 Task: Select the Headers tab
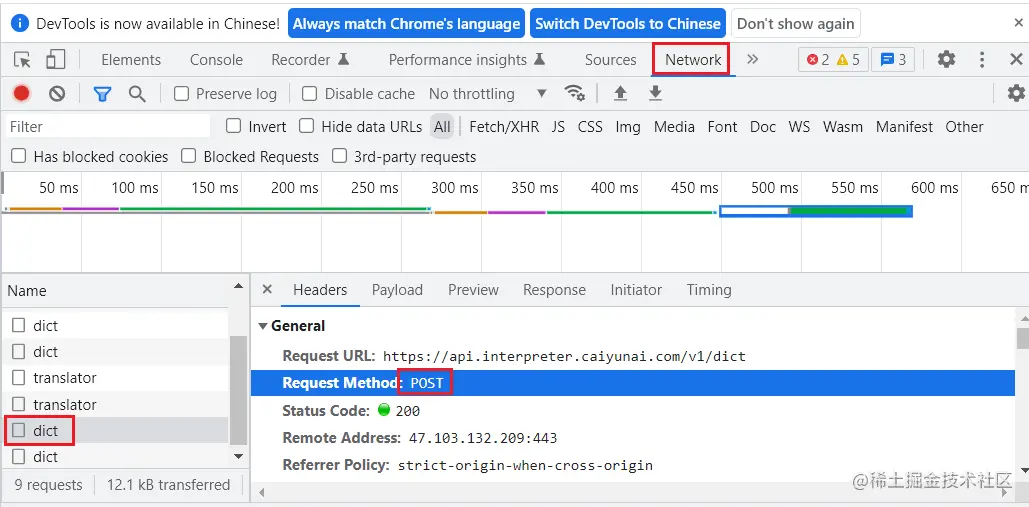click(320, 290)
